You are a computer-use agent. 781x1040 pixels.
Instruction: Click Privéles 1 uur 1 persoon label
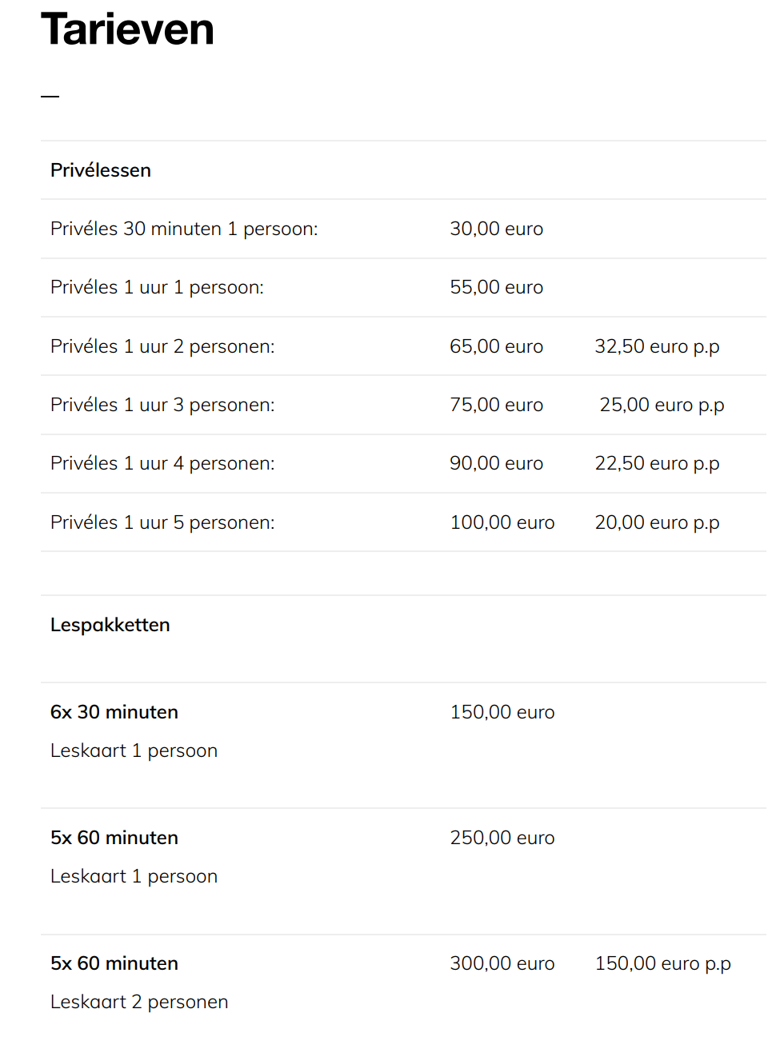157,287
